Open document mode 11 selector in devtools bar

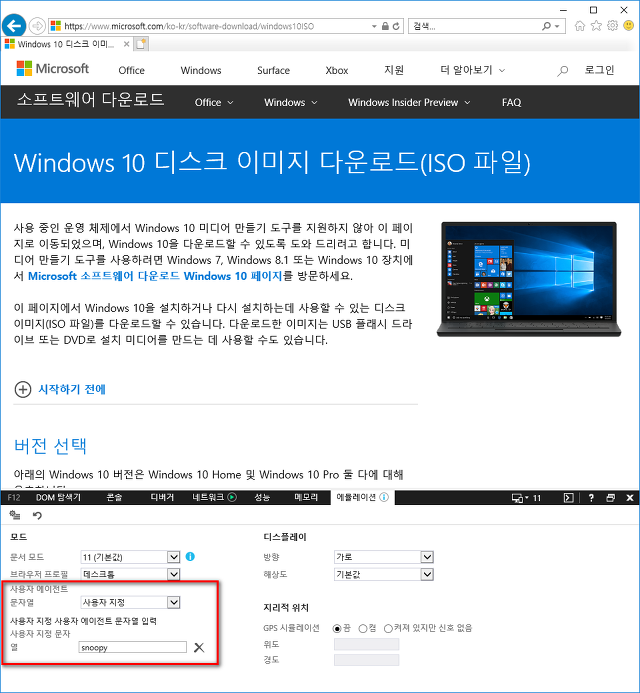526,498
